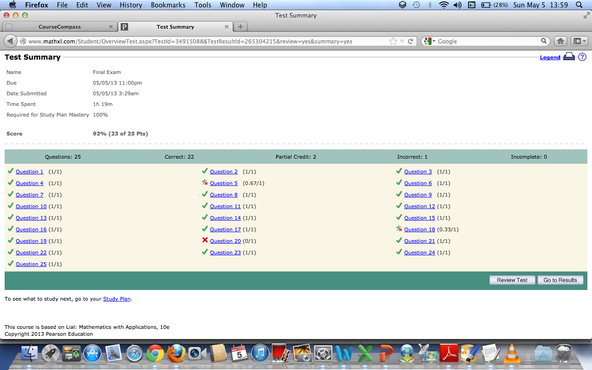Click the Review Test button
This screenshot has width=592, height=370.
point(512,280)
